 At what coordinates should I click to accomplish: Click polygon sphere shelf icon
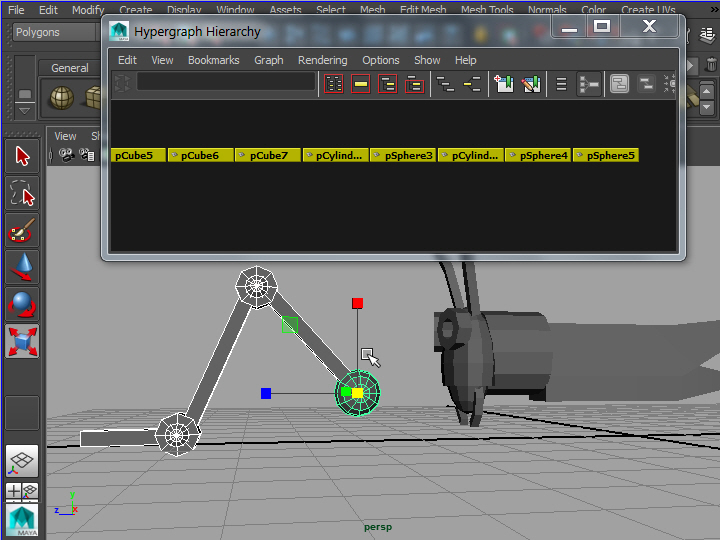tap(62, 98)
